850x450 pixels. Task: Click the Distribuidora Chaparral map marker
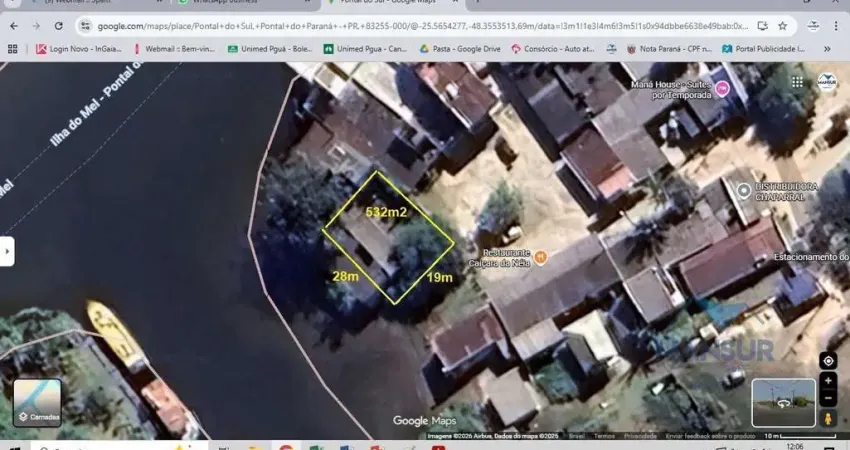(741, 190)
